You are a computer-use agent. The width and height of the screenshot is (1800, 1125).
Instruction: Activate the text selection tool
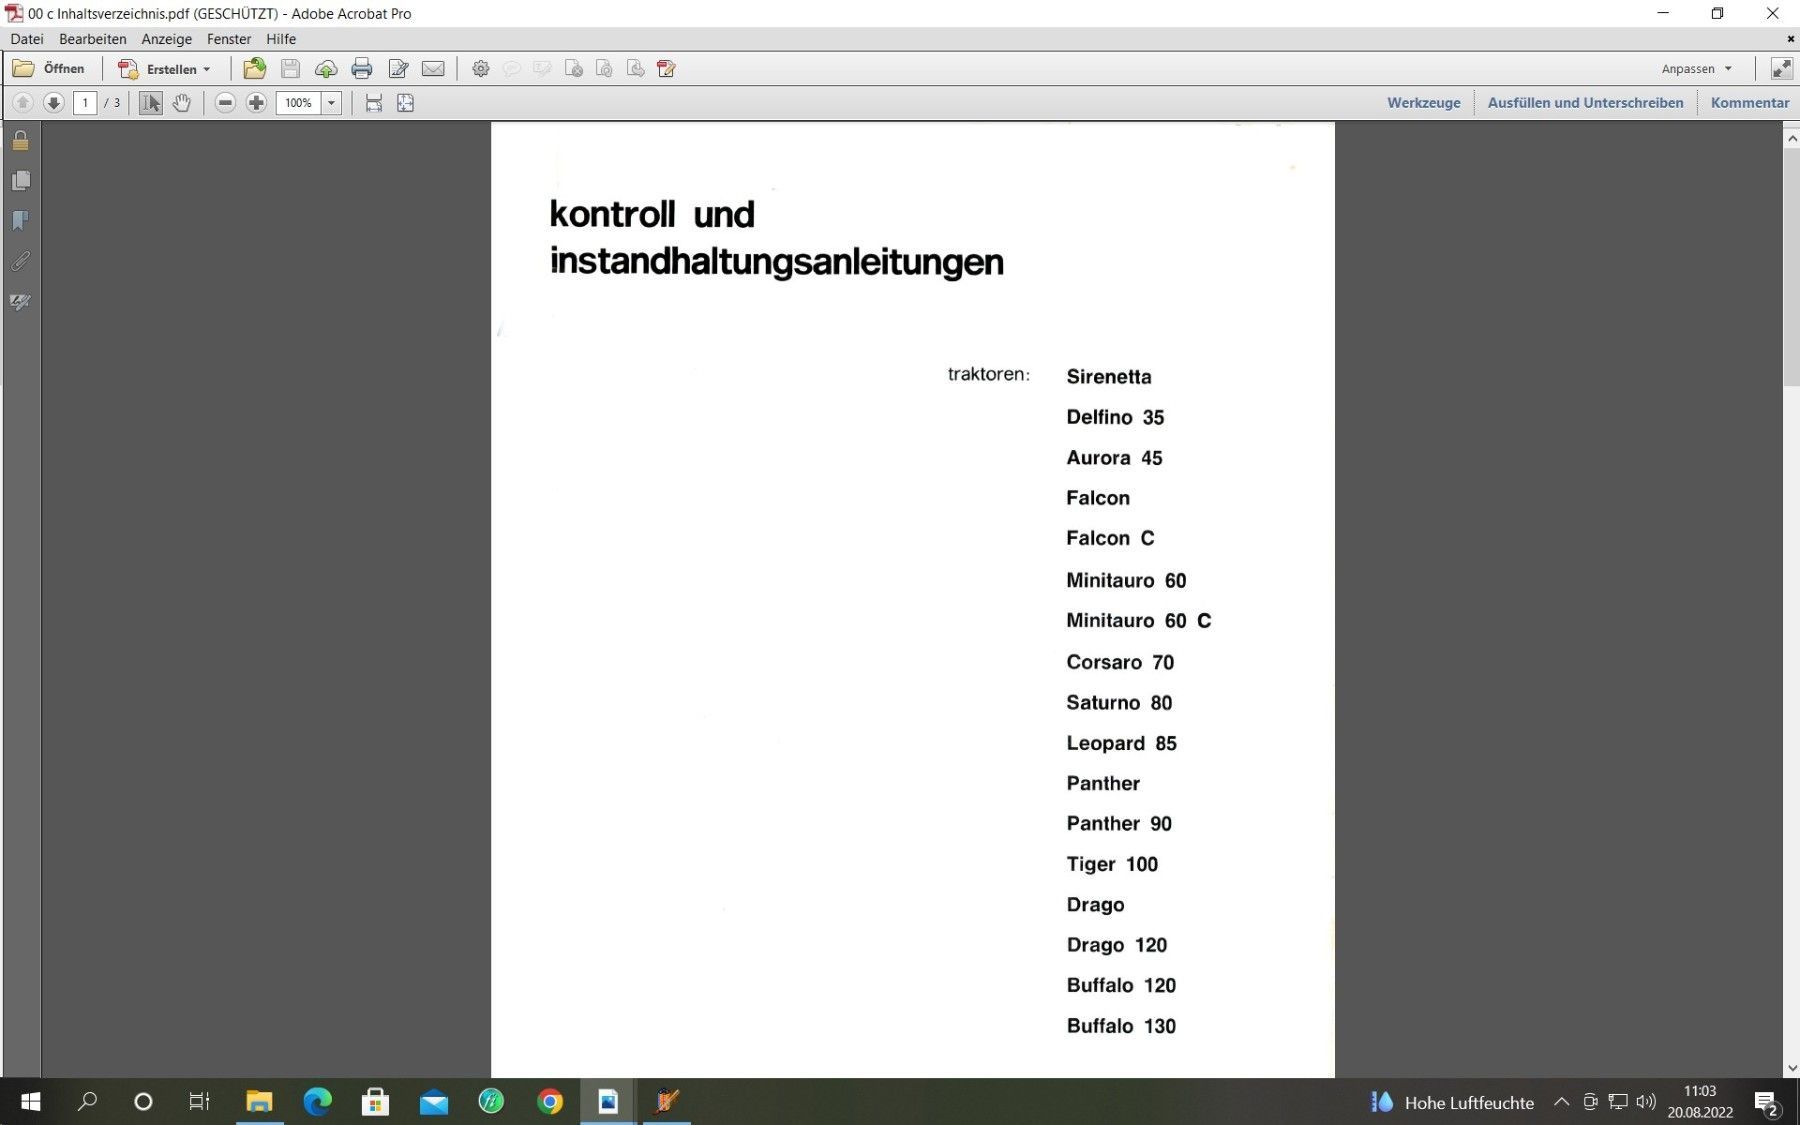[150, 103]
